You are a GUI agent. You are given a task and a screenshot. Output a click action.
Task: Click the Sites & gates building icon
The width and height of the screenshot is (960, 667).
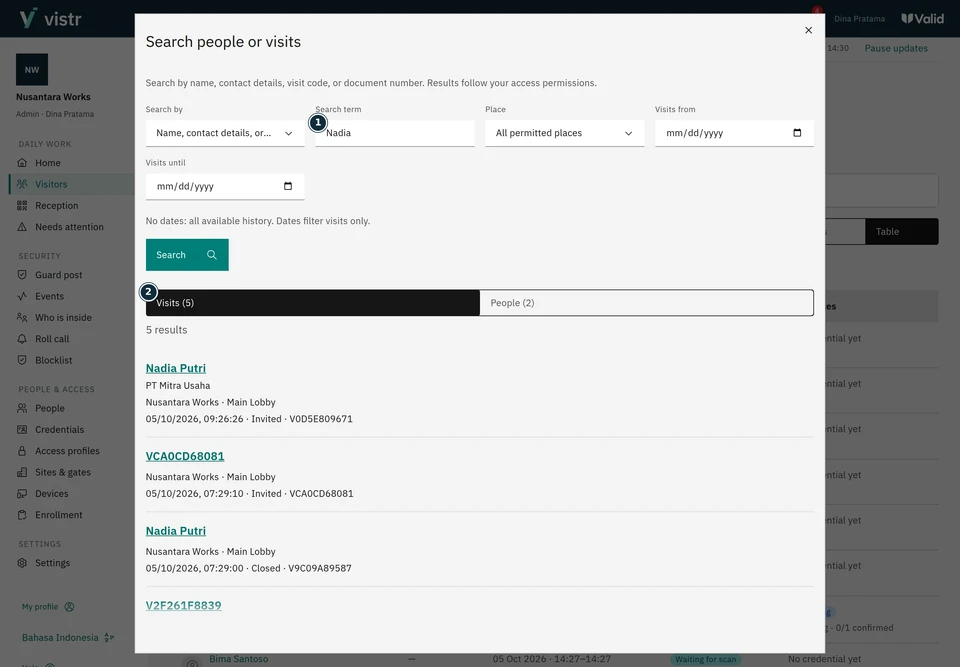(22, 472)
